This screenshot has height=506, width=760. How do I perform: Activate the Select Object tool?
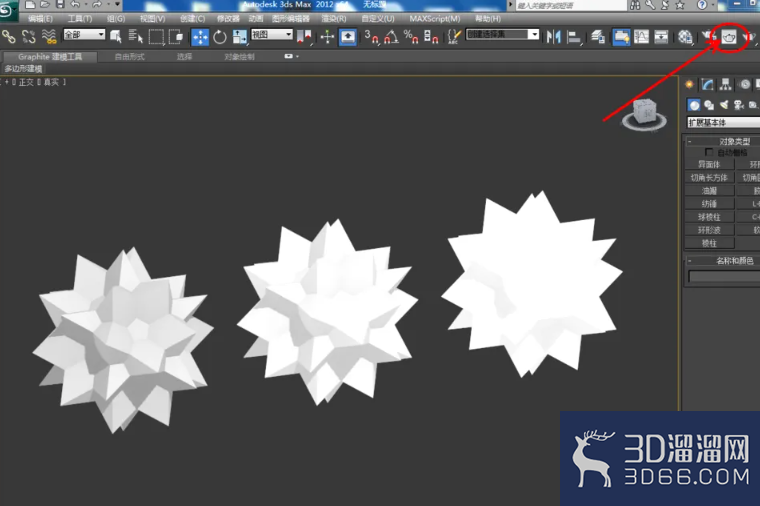click(116, 36)
